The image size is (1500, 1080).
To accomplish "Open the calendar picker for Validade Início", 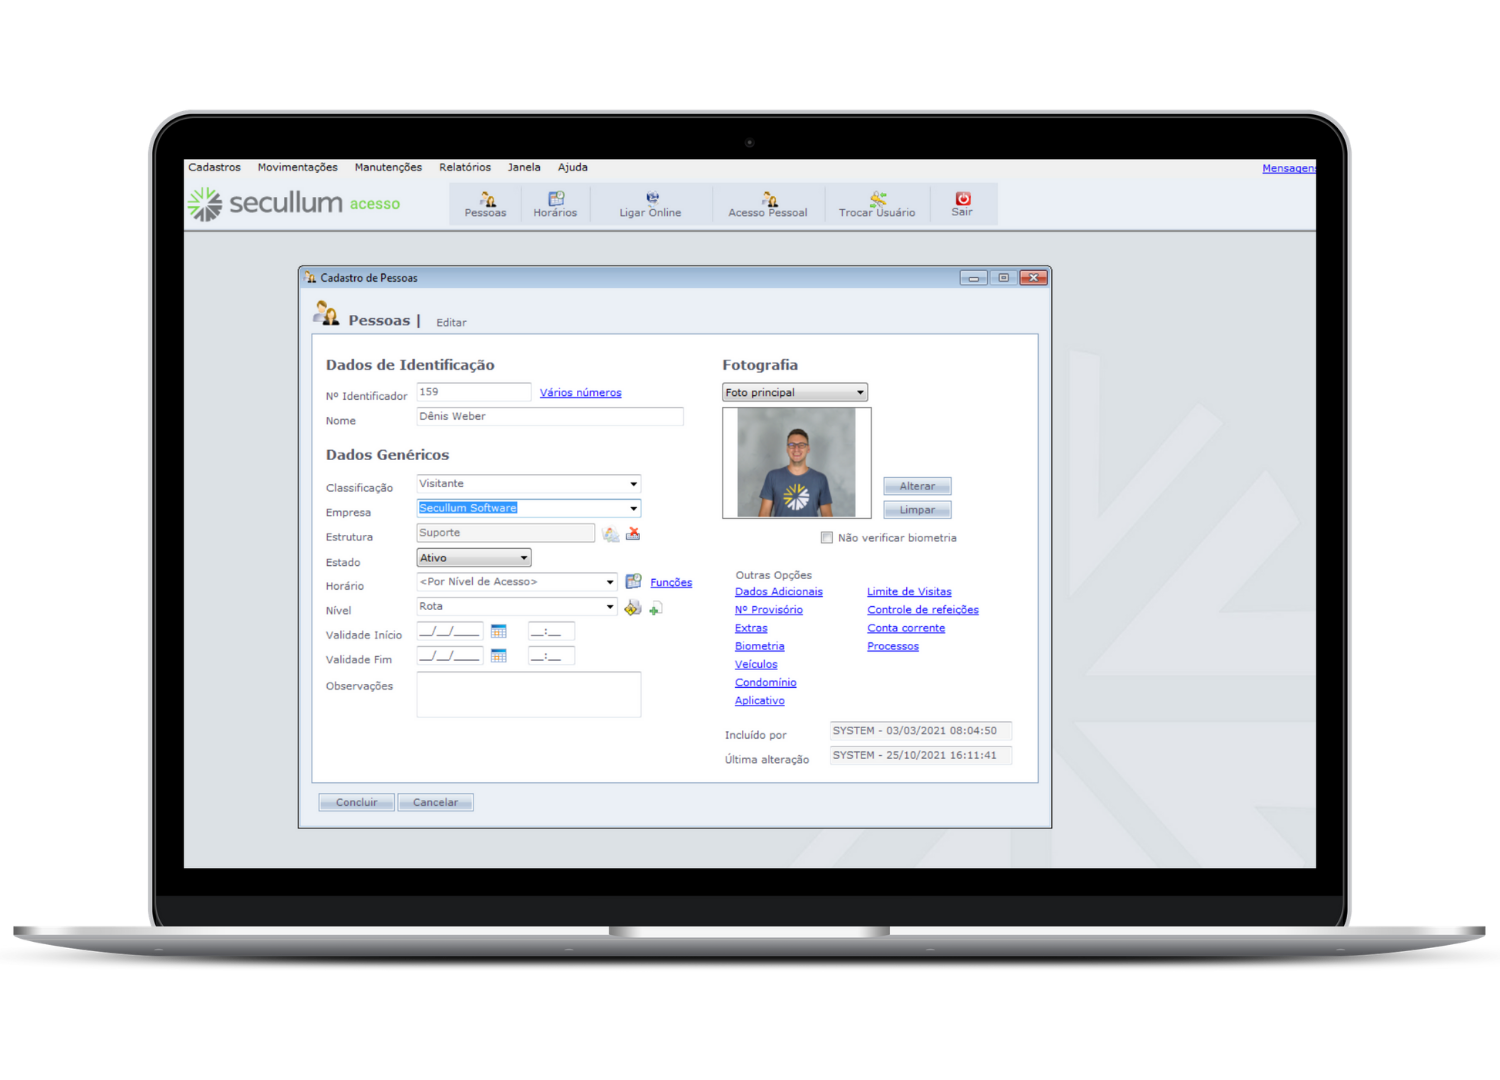I will tap(498, 631).
